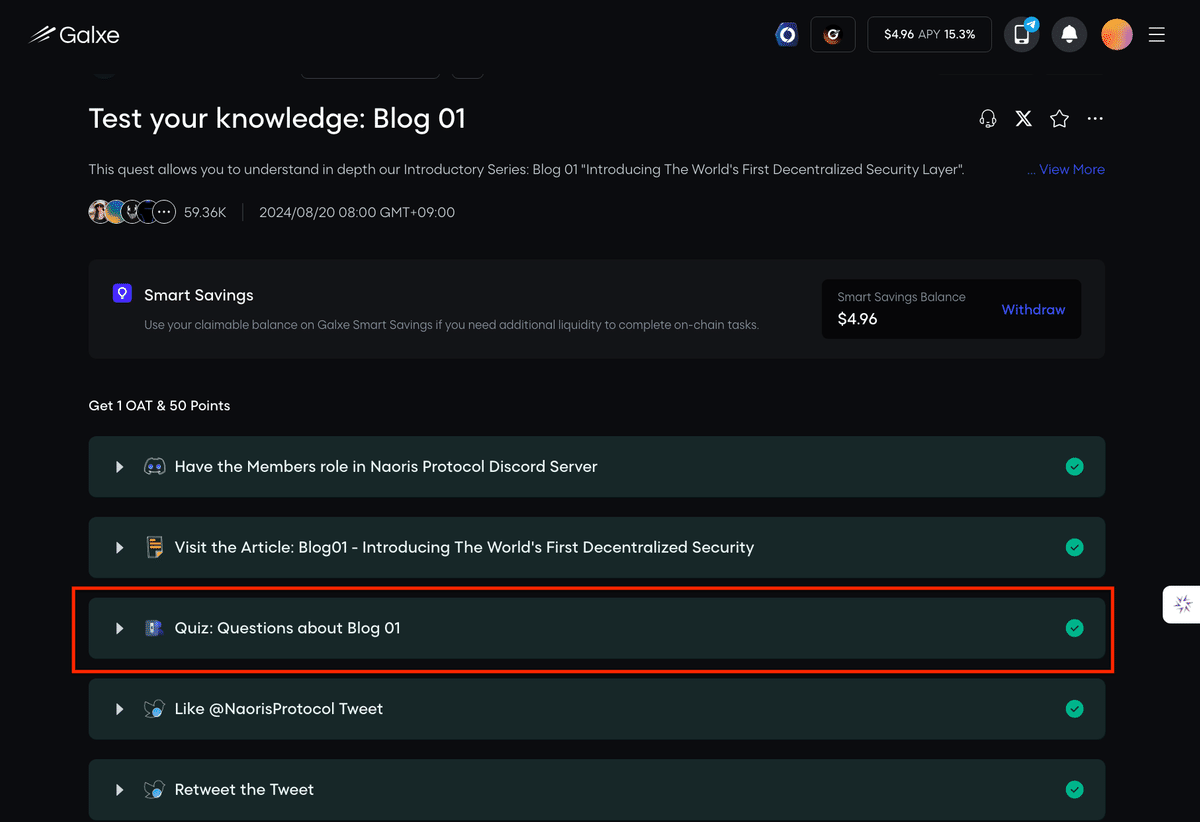Click the participant avatars group
Image resolution: width=1200 pixels, height=822 pixels.
click(x=132, y=212)
